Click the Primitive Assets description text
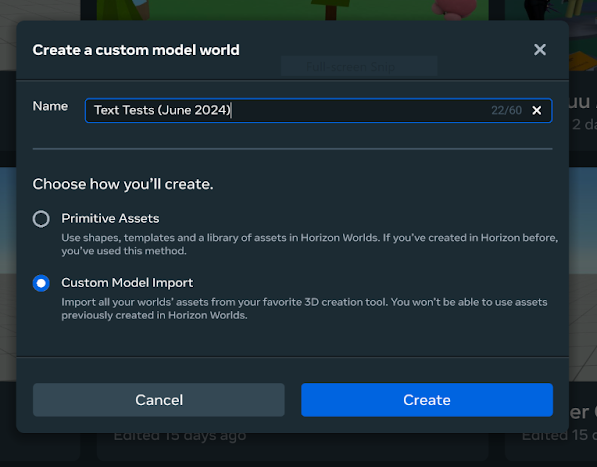 (x=310, y=244)
